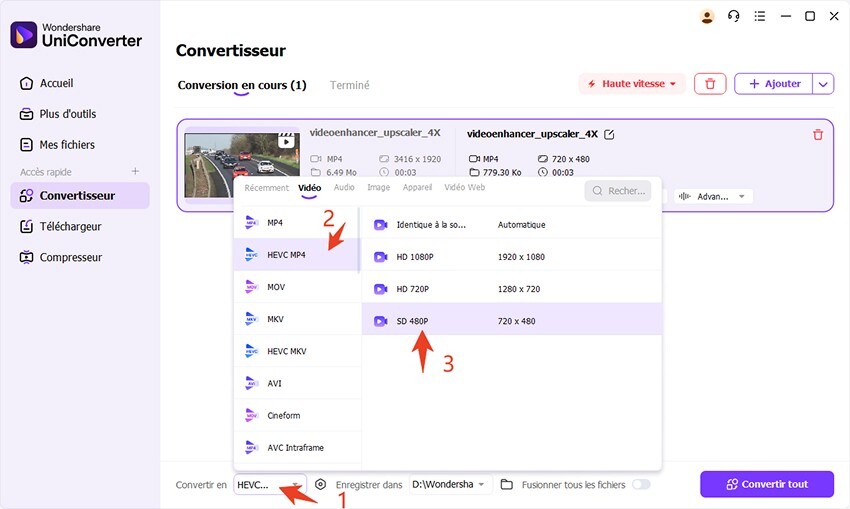Select HD 1080P resolution preset
Viewport: 850px width, 509px height.
[512, 257]
